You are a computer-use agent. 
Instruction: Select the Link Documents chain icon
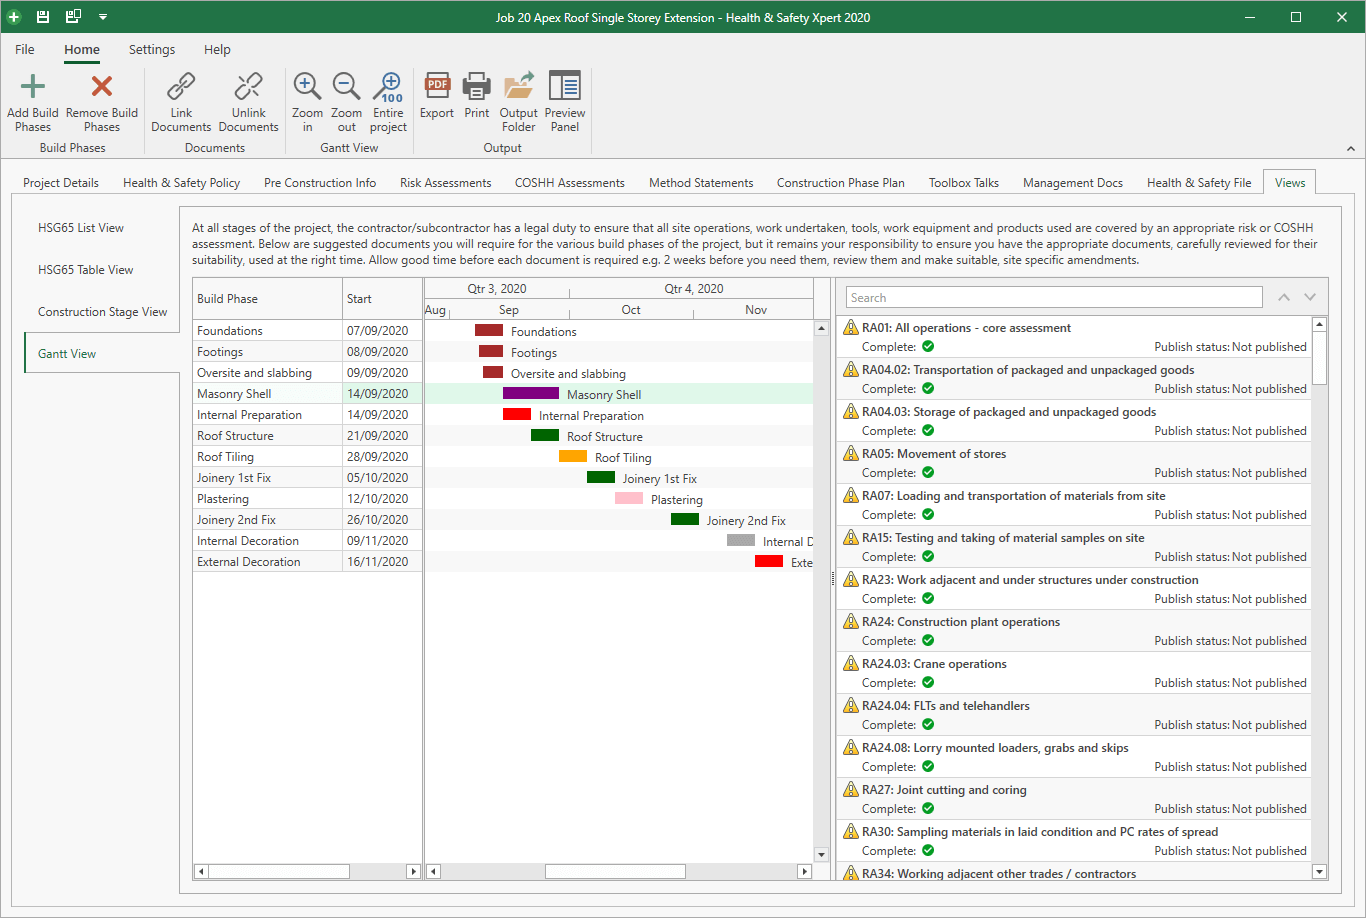181,87
